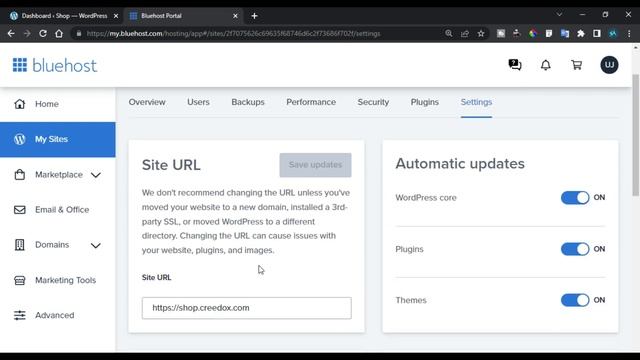Click the Domains building icon

tap(20, 245)
